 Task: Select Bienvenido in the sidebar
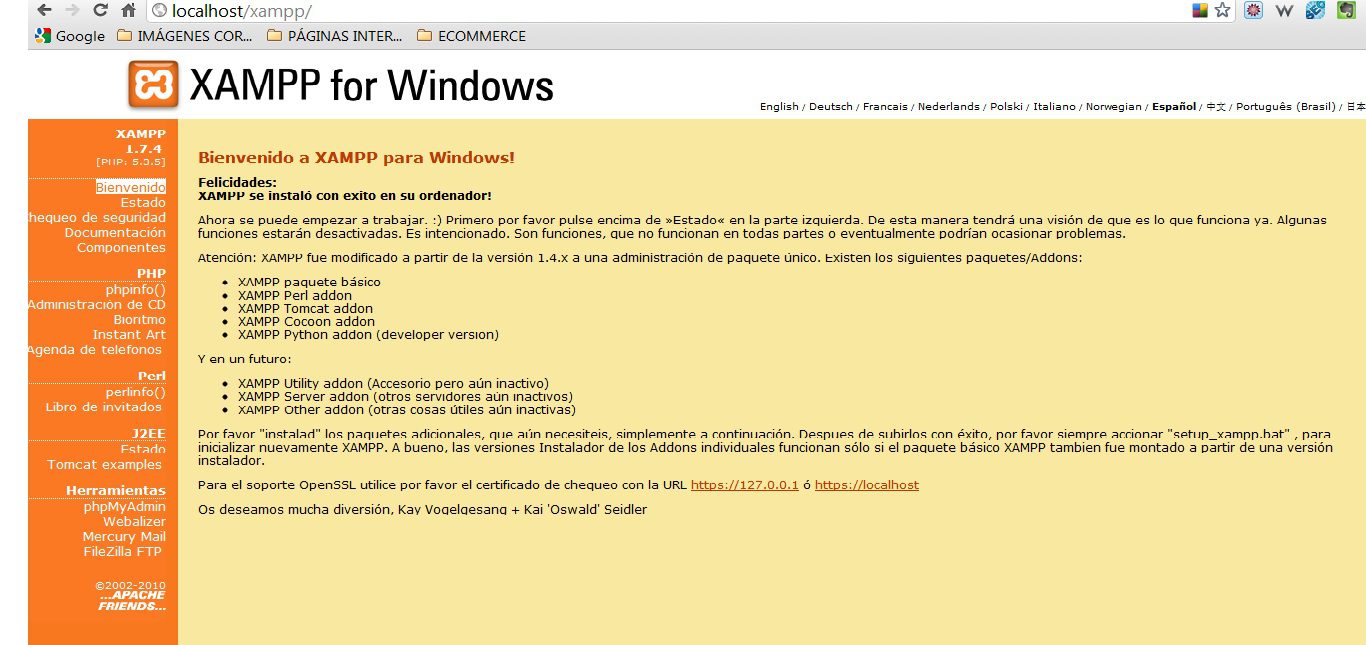click(131, 187)
